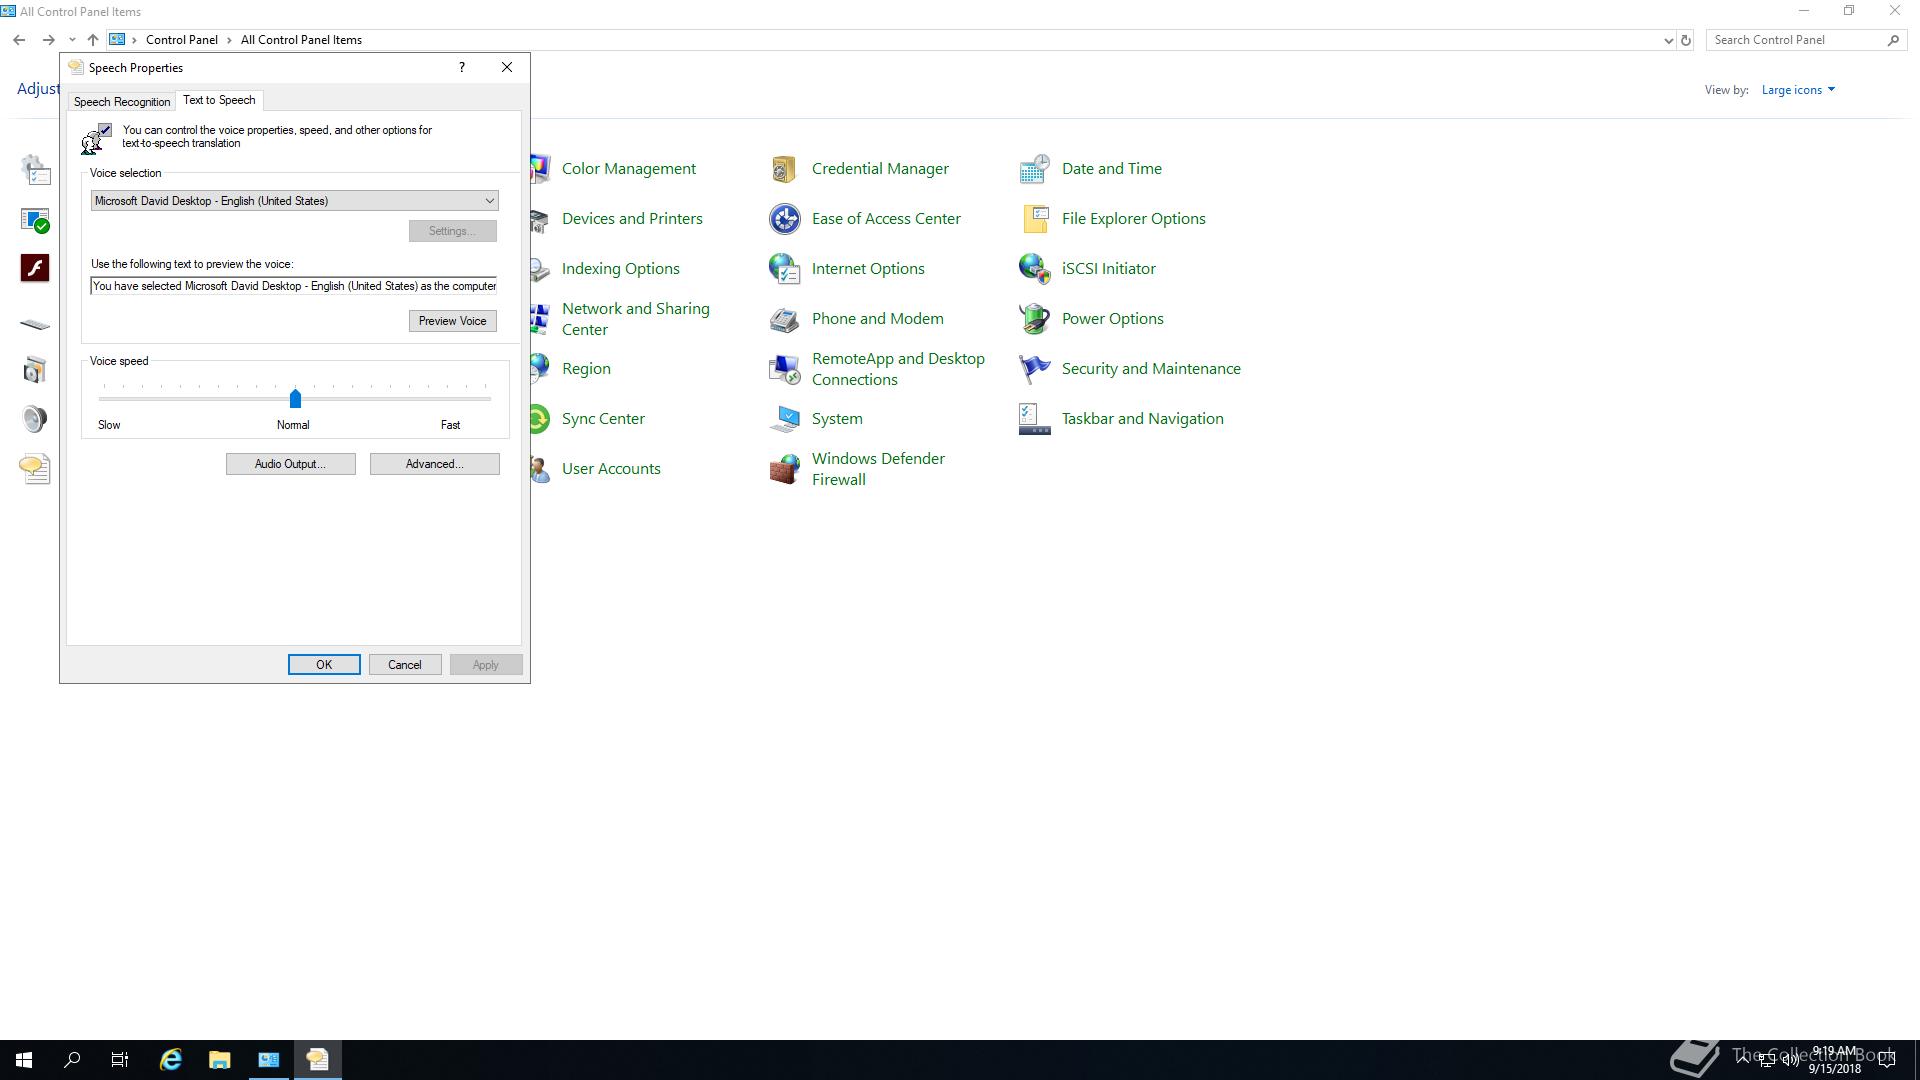Switch to the Speech Recognition tab

tap(122, 102)
